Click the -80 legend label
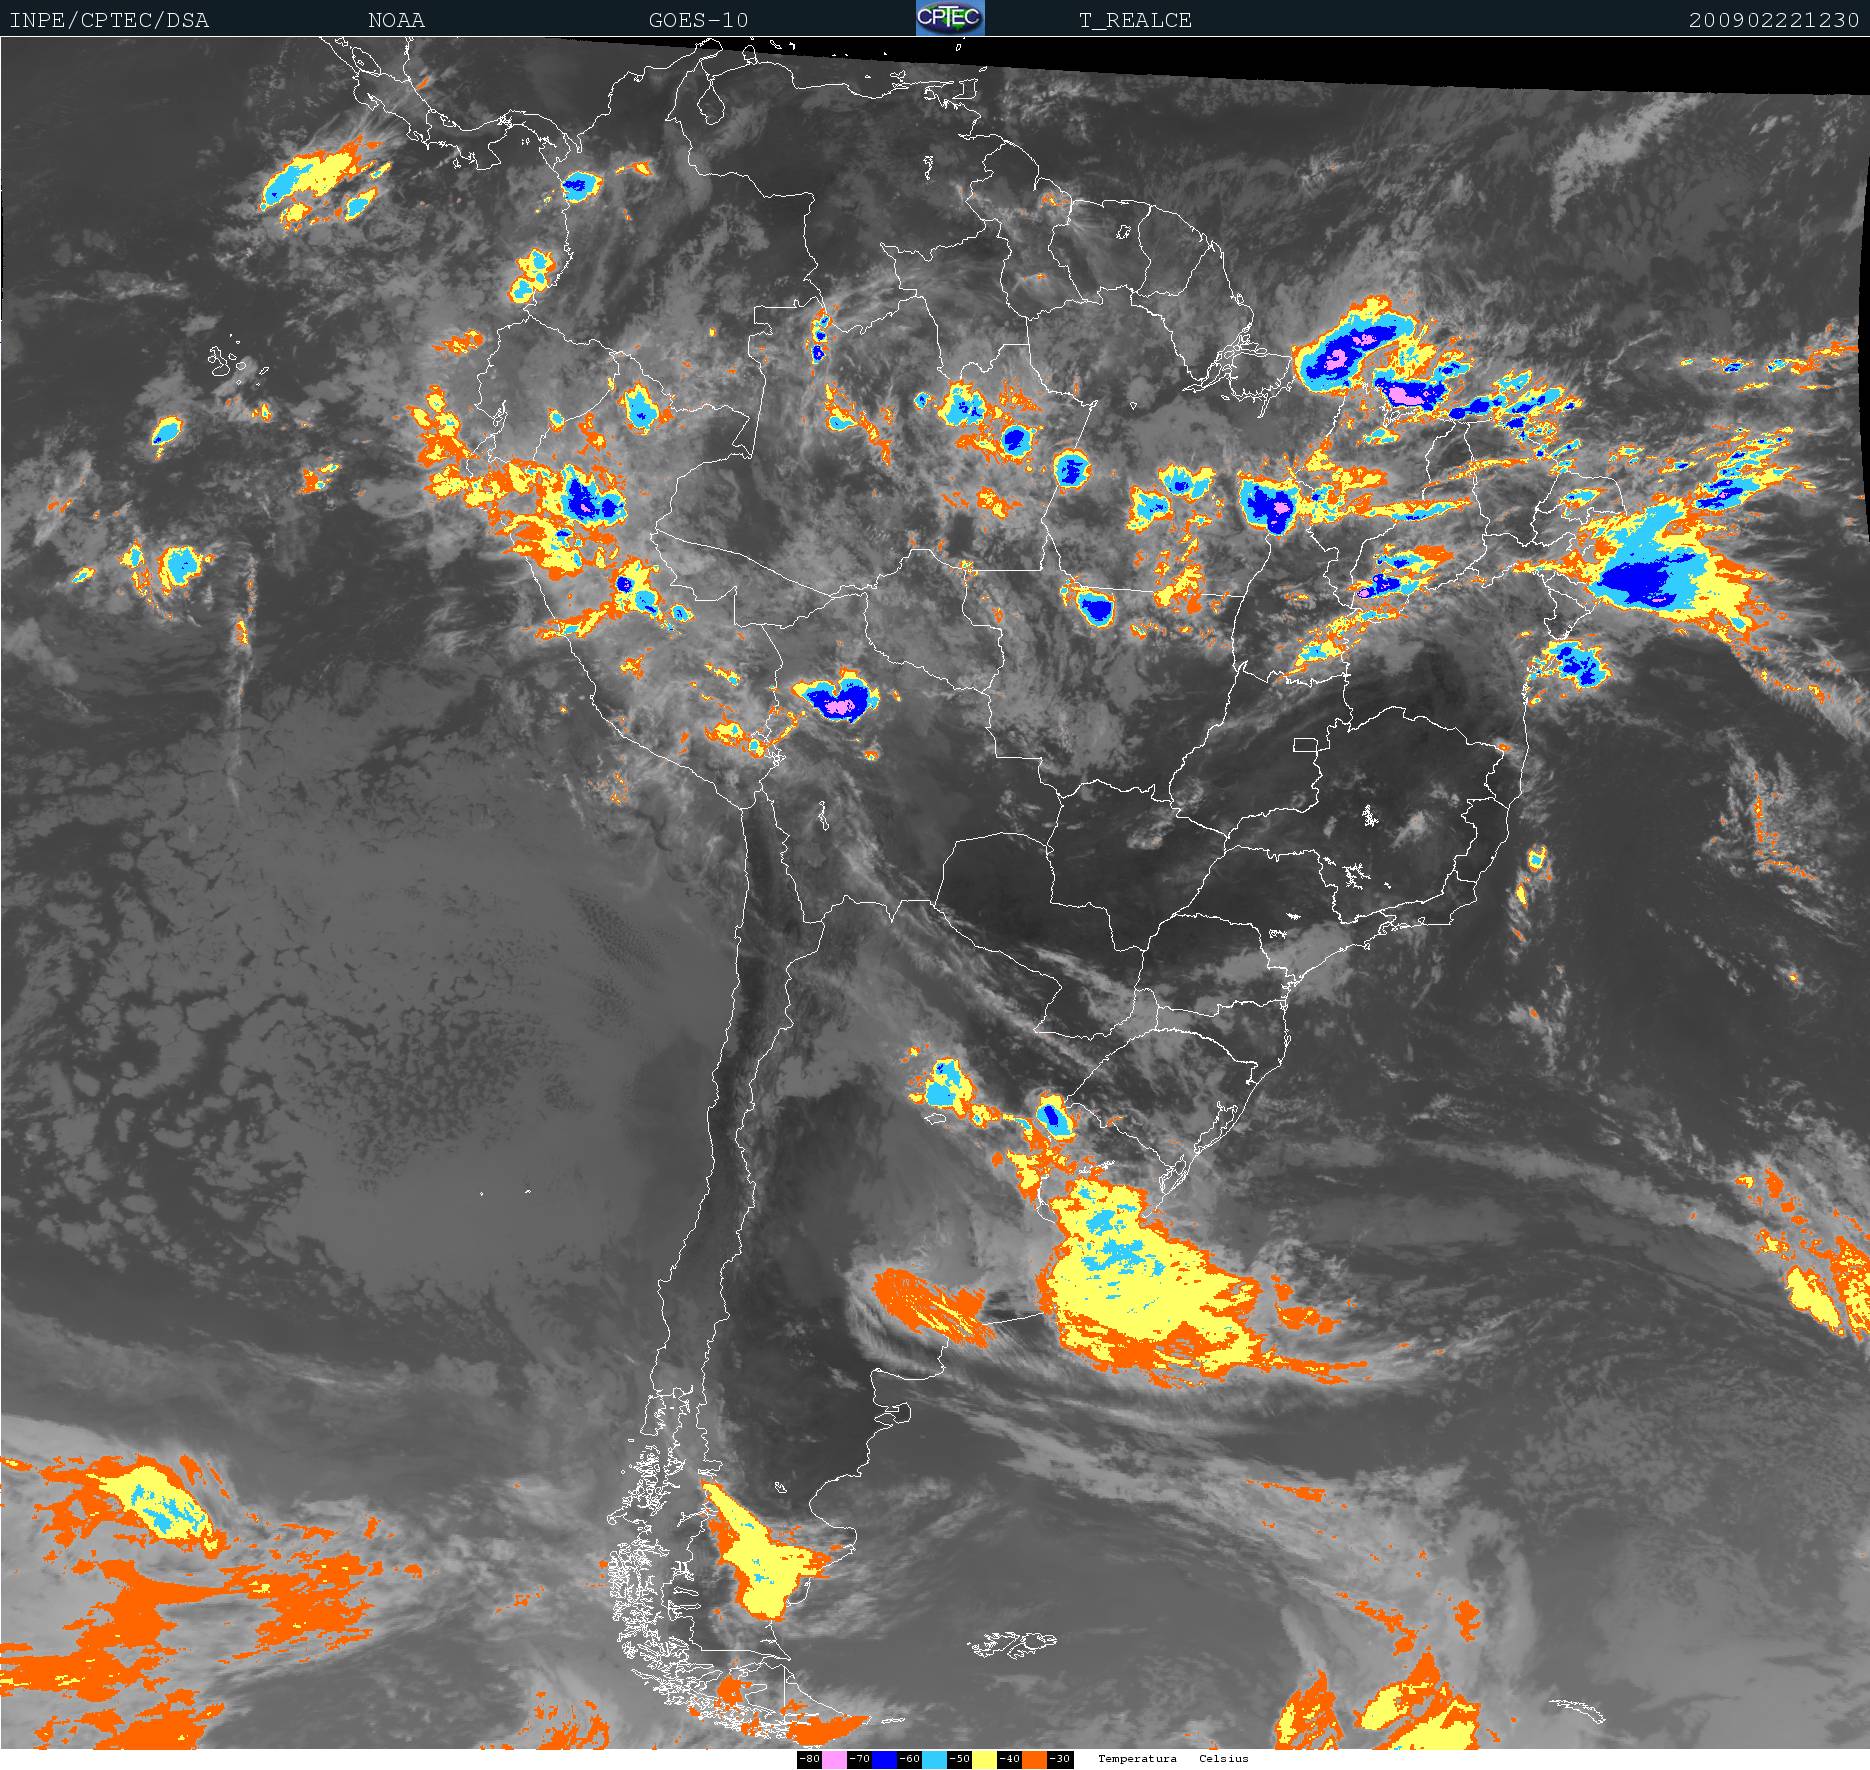 (x=809, y=1759)
